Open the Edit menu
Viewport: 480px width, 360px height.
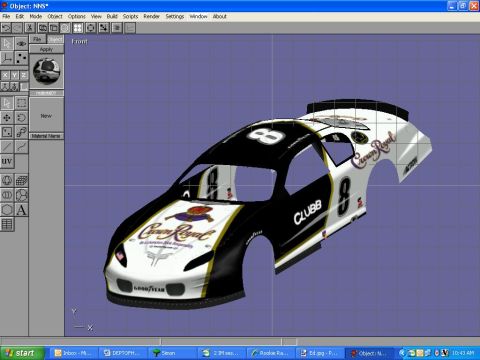coord(20,16)
